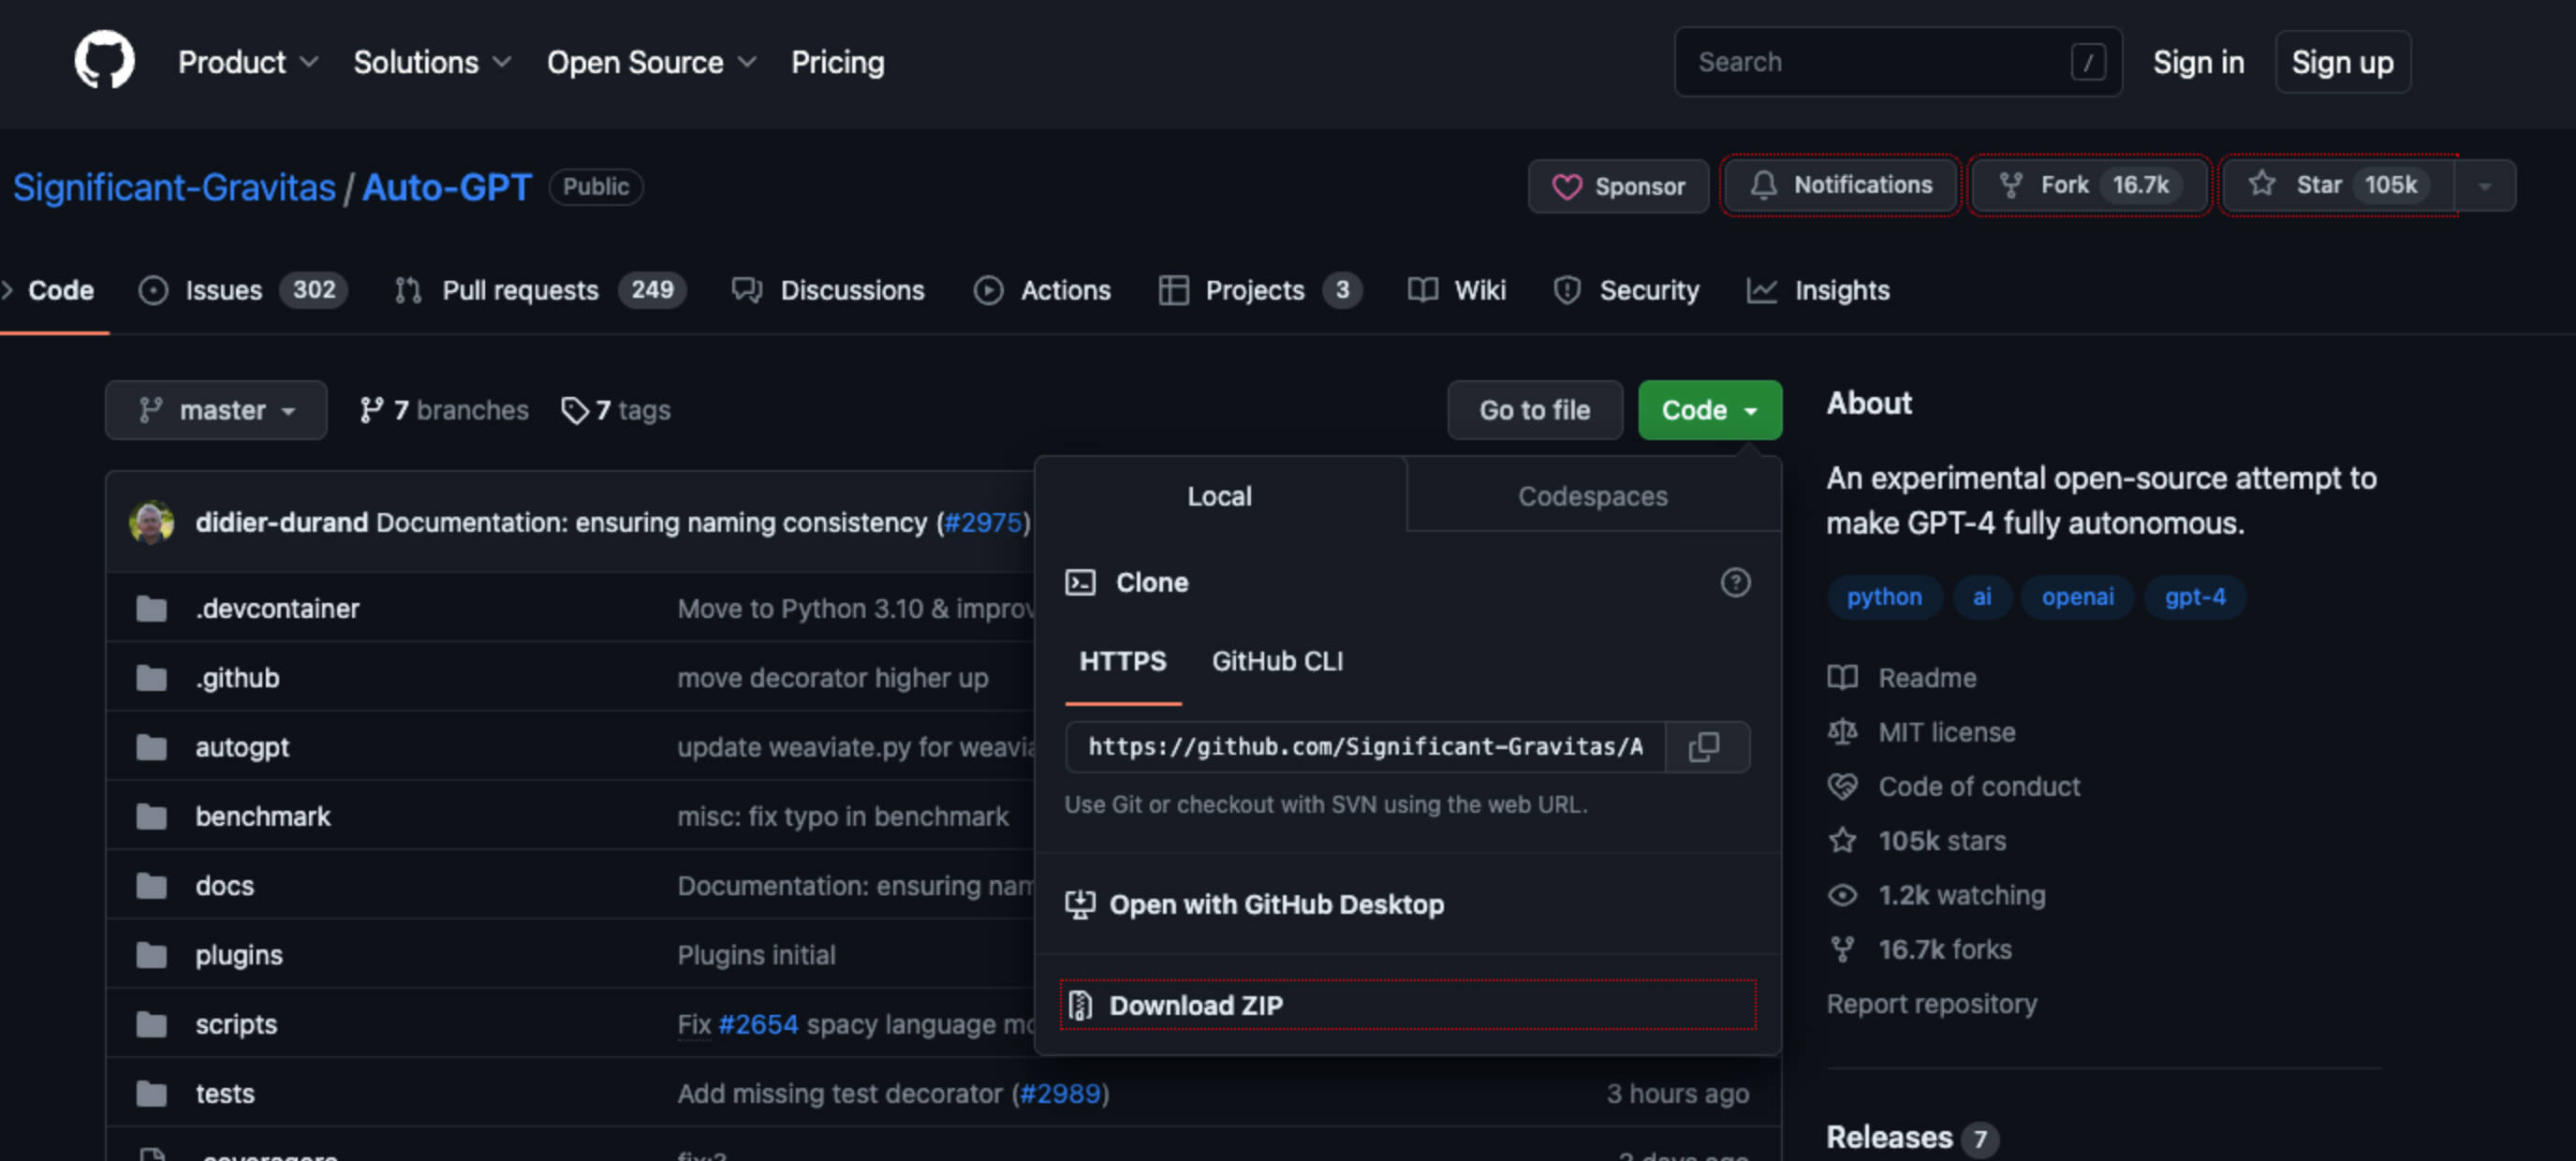Open the Discussions tab
This screenshot has height=1161, width=2576.
[828, 290]
